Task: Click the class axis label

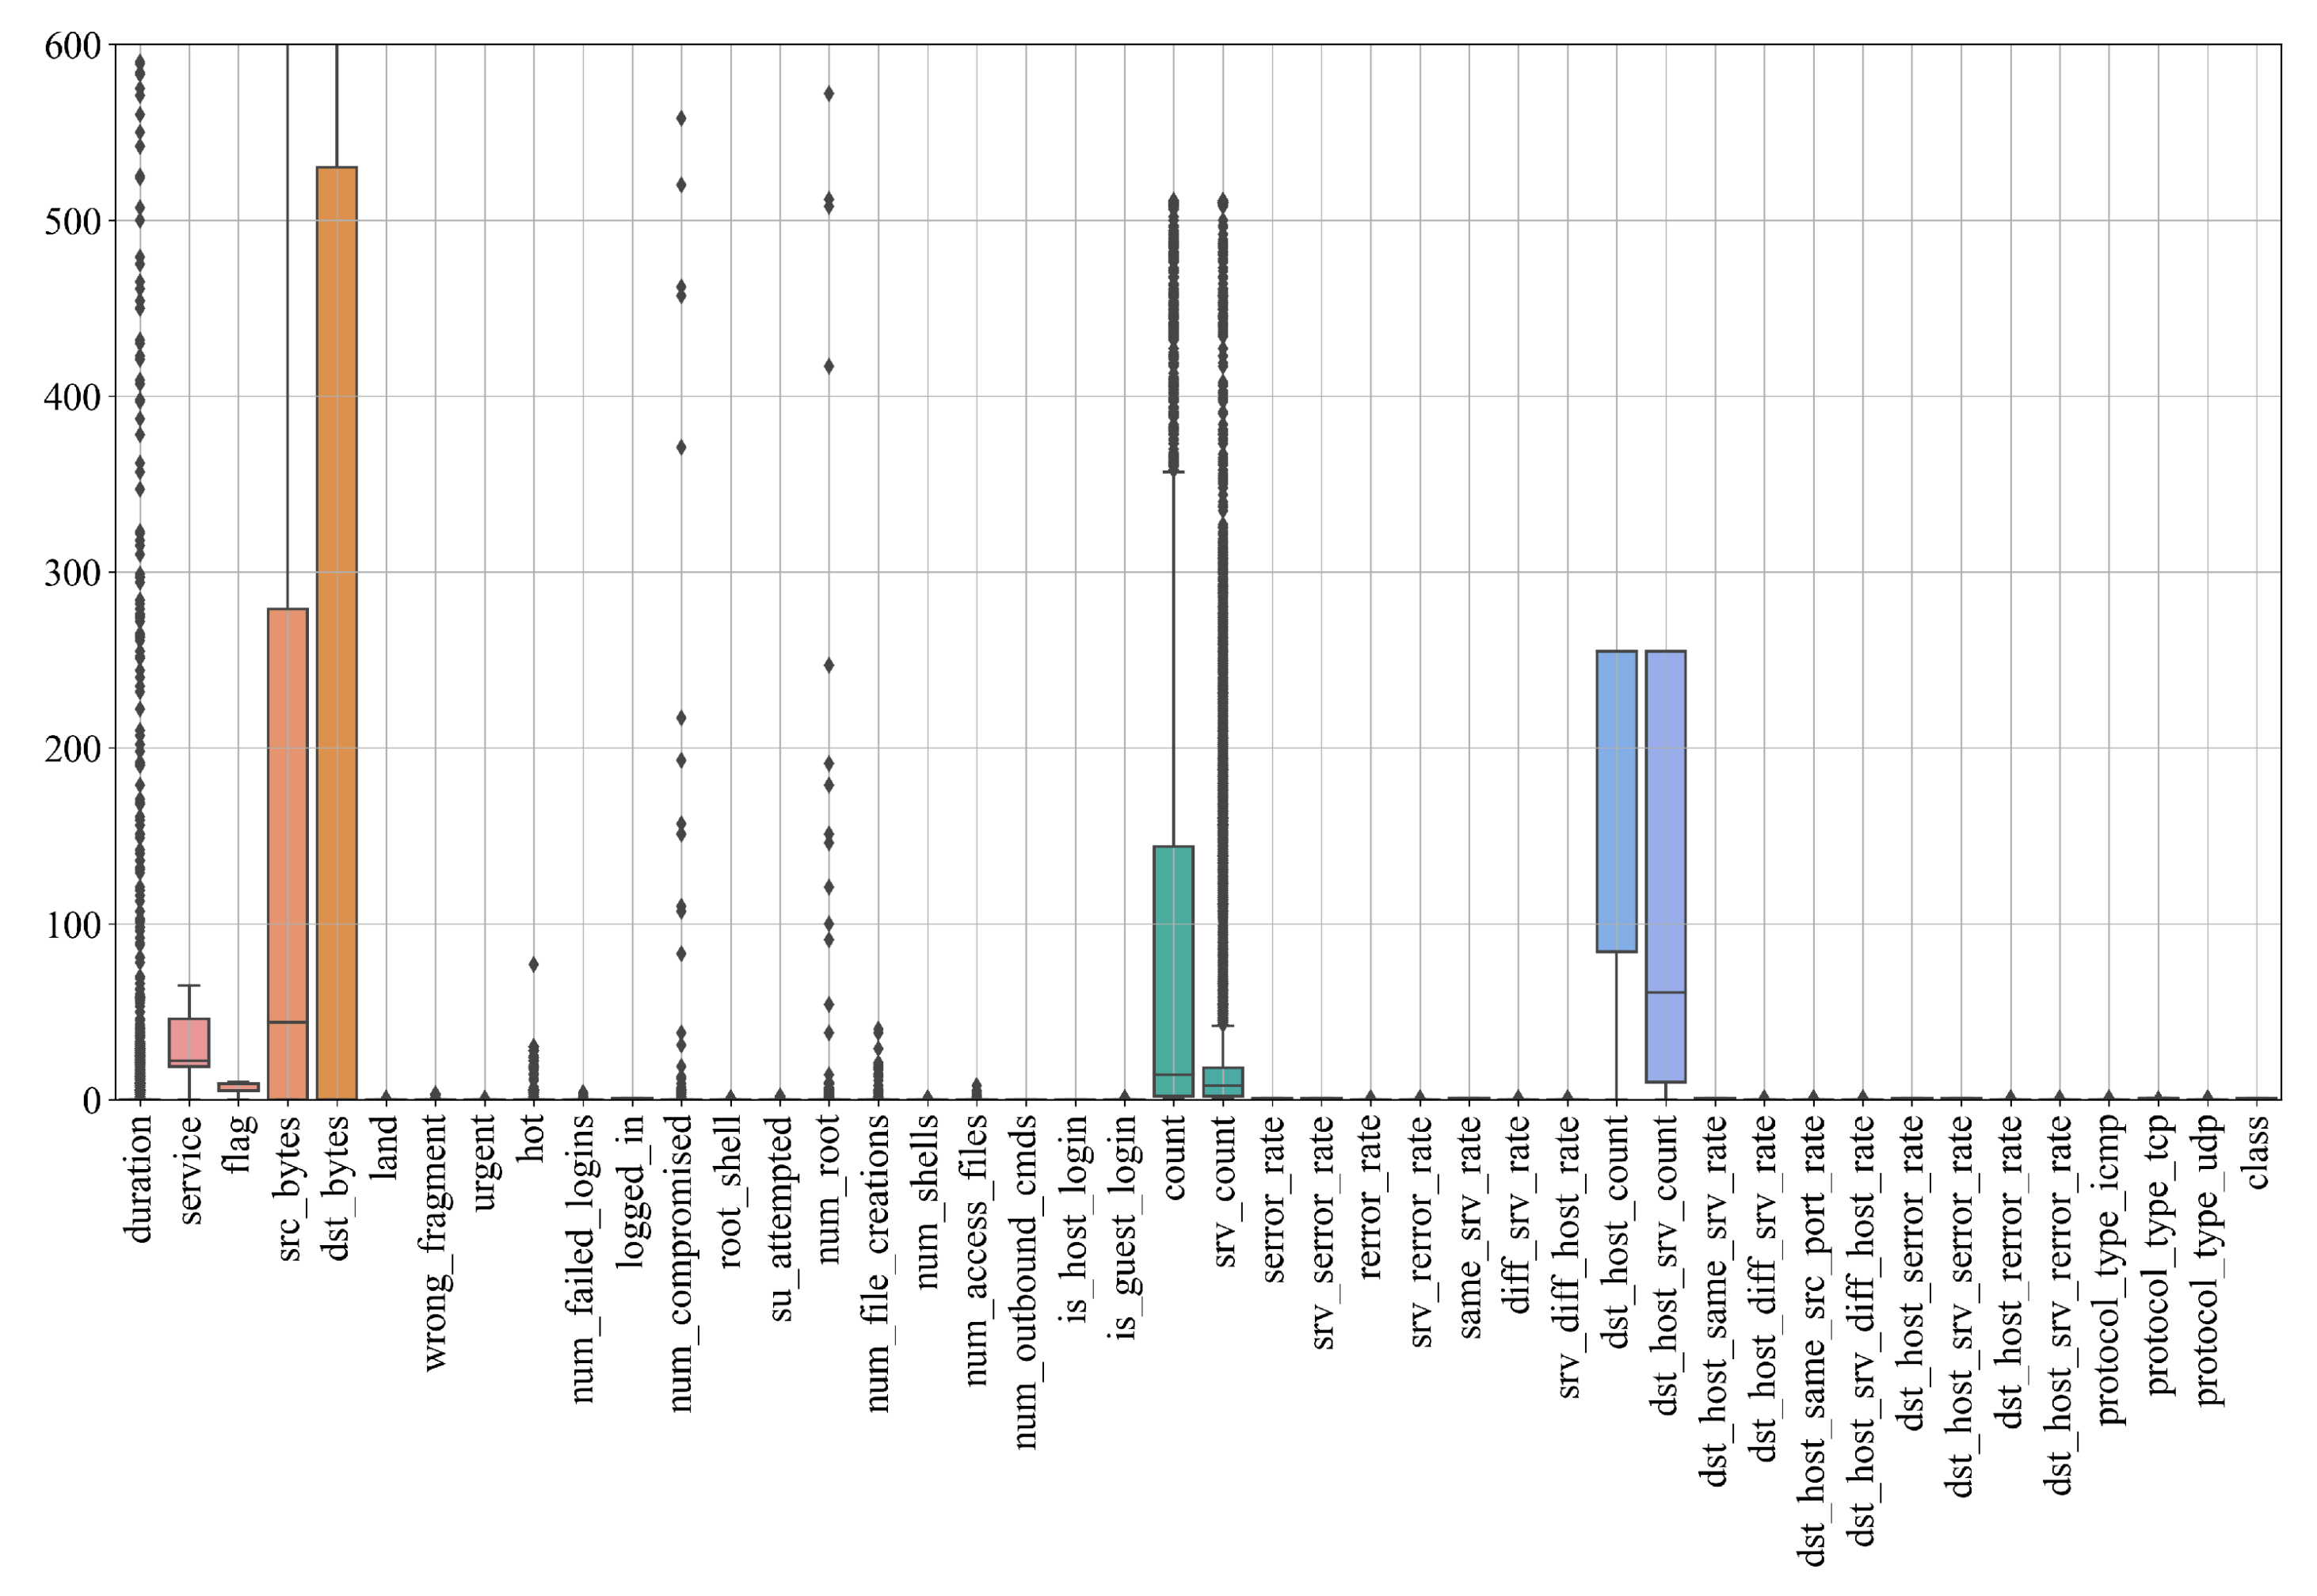Action: [x=2256, y=1152]
